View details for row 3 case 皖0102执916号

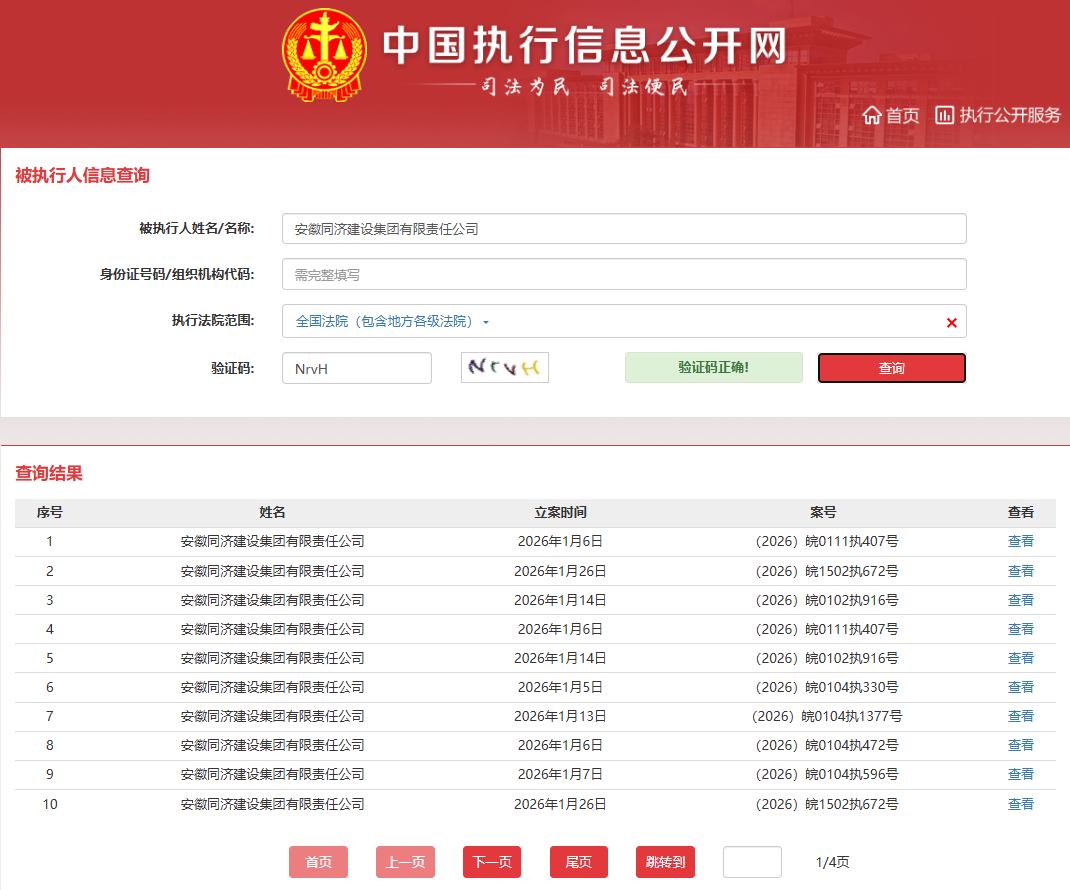point(1020,600)
